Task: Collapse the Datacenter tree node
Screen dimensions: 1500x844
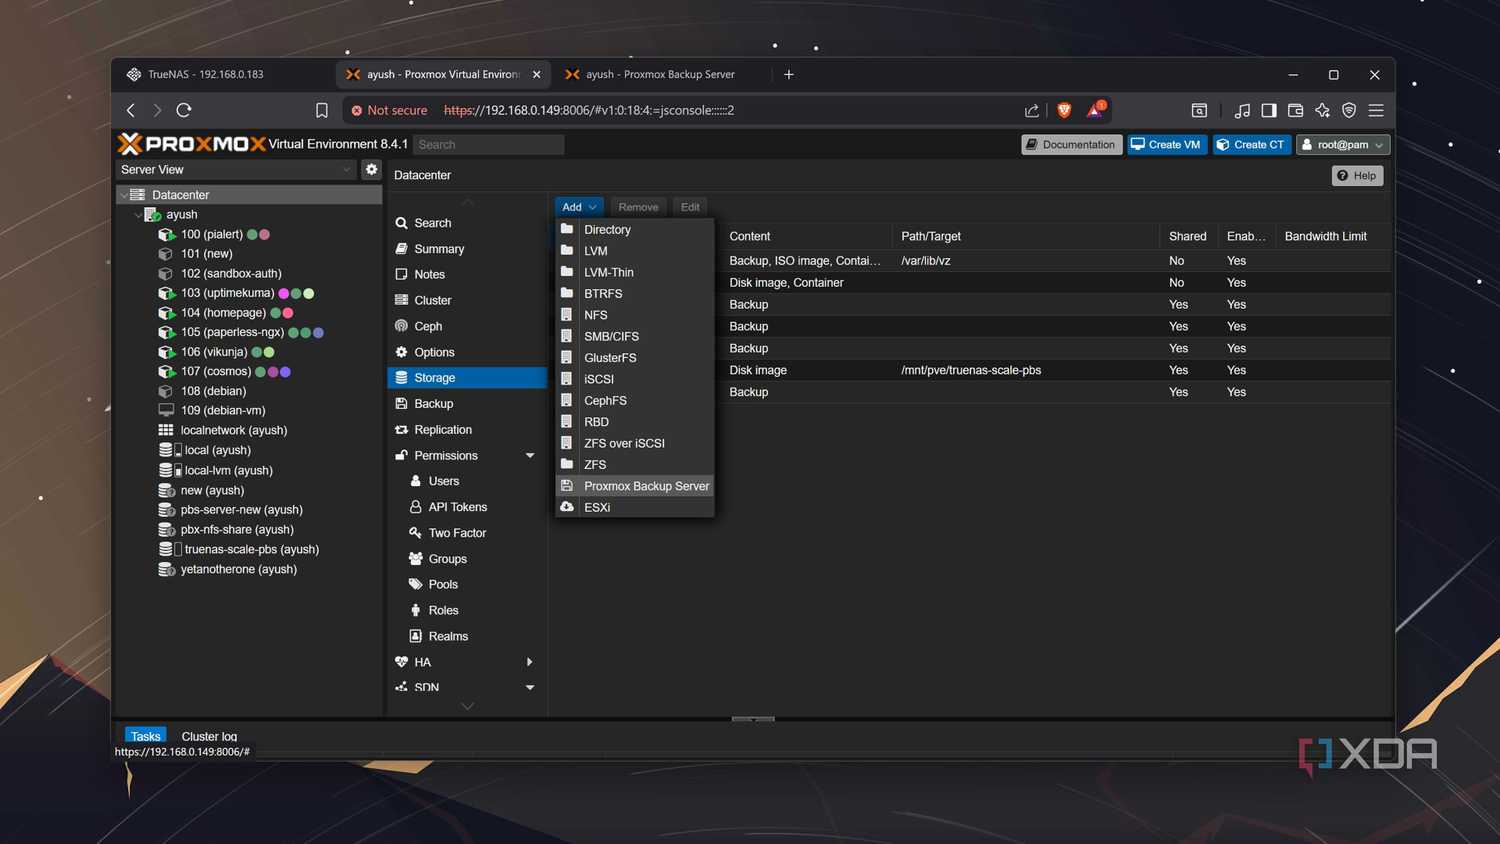Action: 124,195
